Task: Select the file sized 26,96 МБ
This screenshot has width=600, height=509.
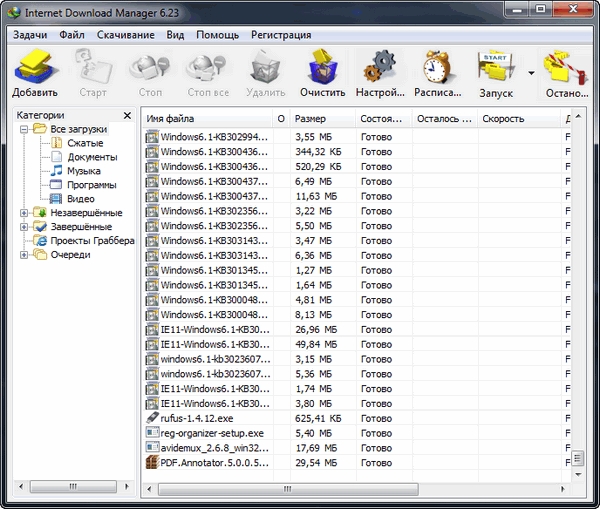Action: tap(358, 329)
